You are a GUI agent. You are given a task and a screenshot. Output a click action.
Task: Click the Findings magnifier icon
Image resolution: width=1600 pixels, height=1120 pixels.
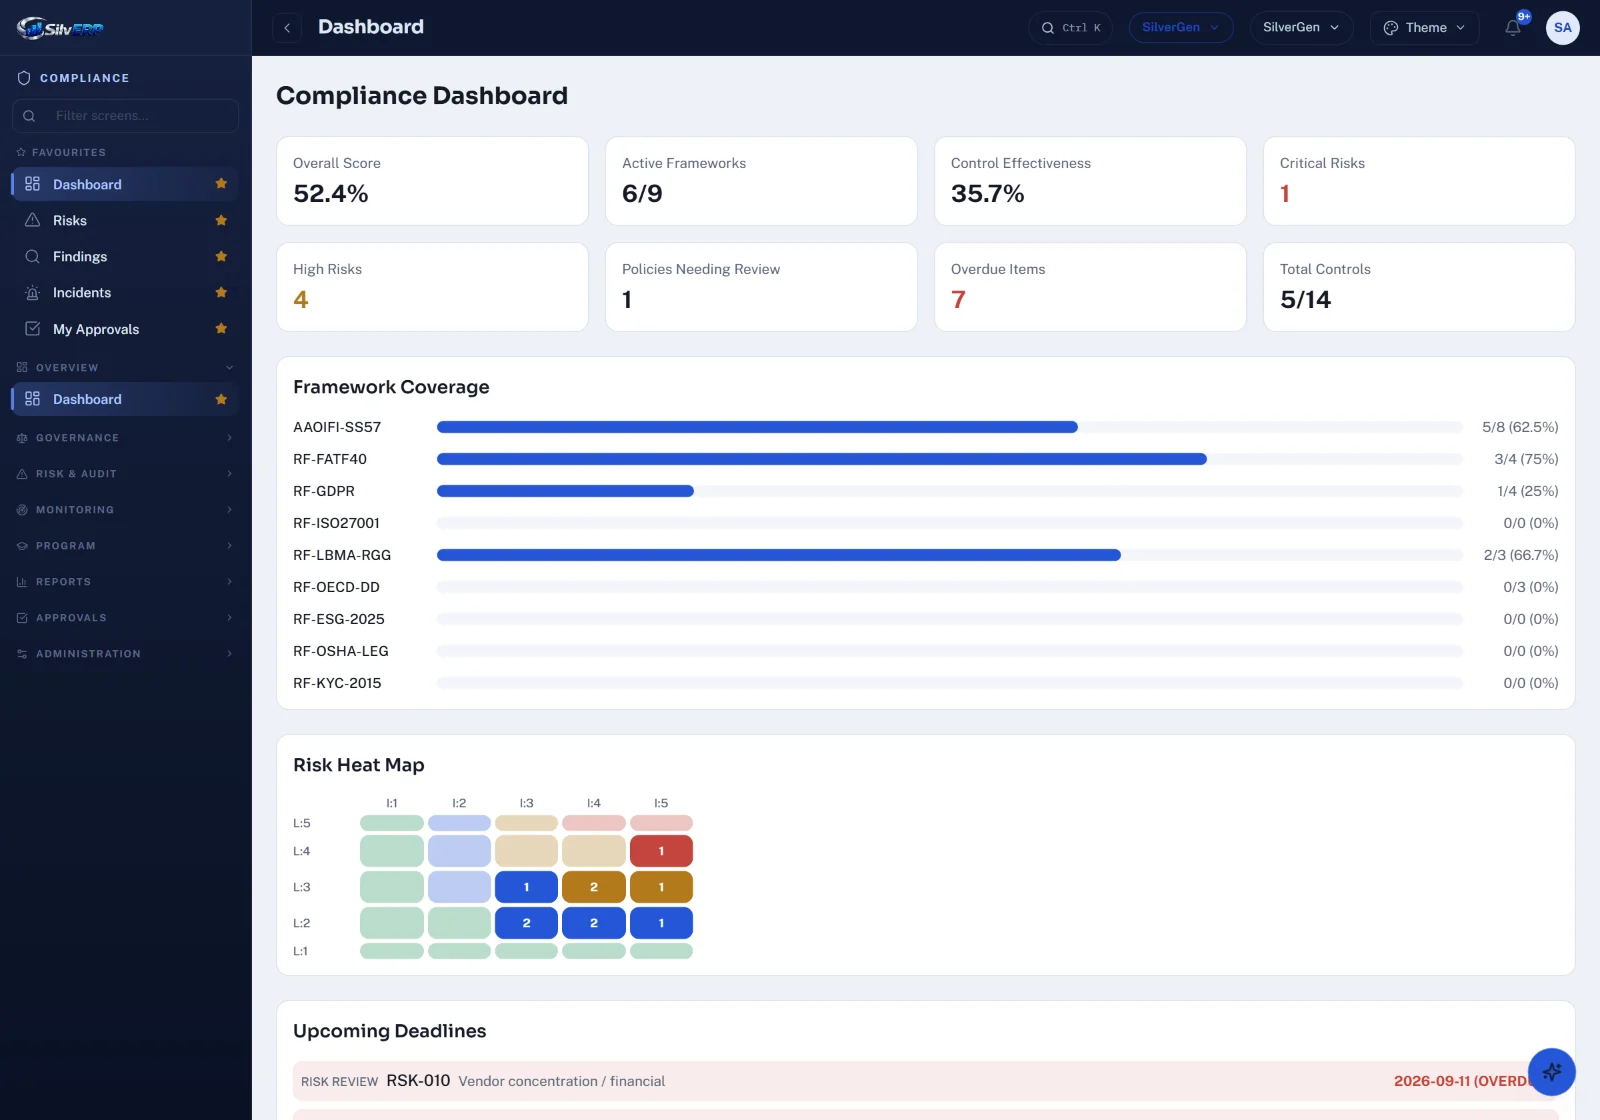(32, 257)
